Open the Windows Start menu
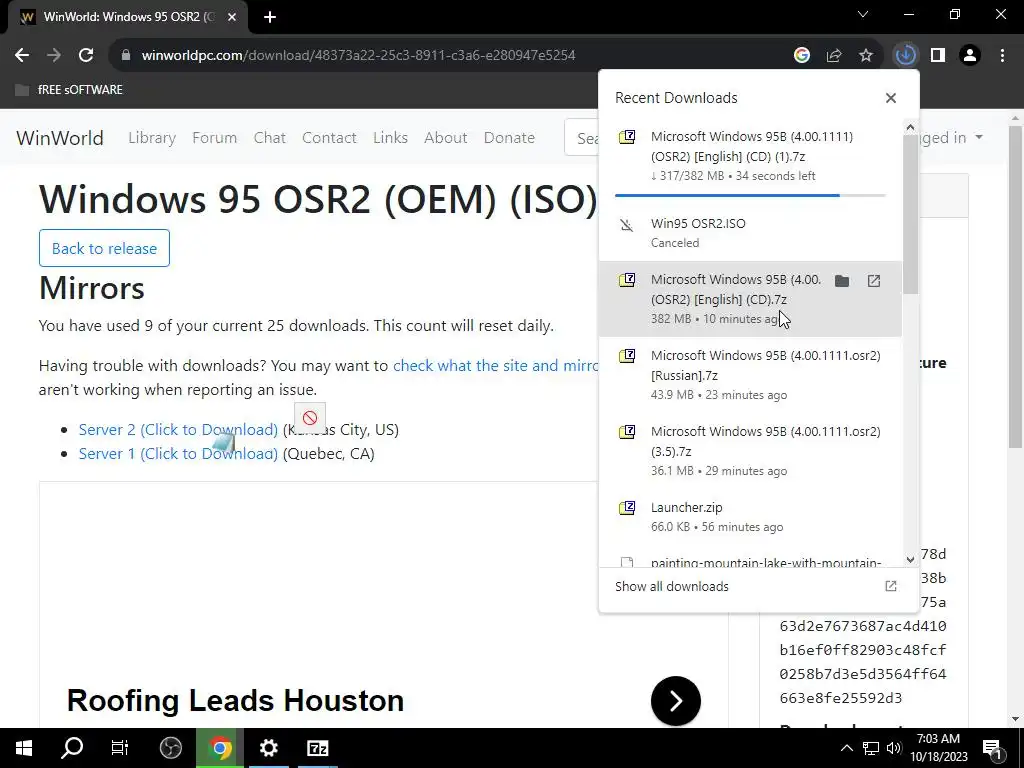 point(24,748)
